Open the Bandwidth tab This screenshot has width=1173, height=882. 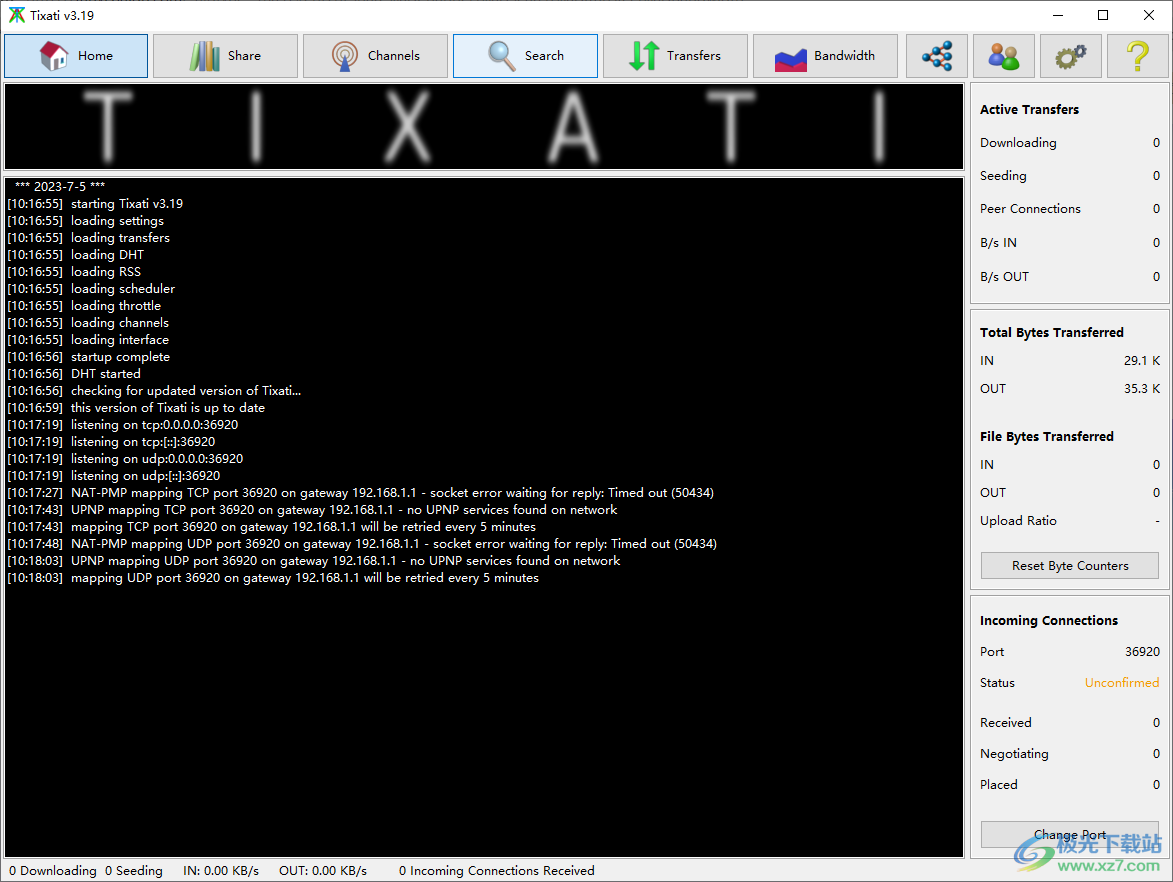(825, 55)
